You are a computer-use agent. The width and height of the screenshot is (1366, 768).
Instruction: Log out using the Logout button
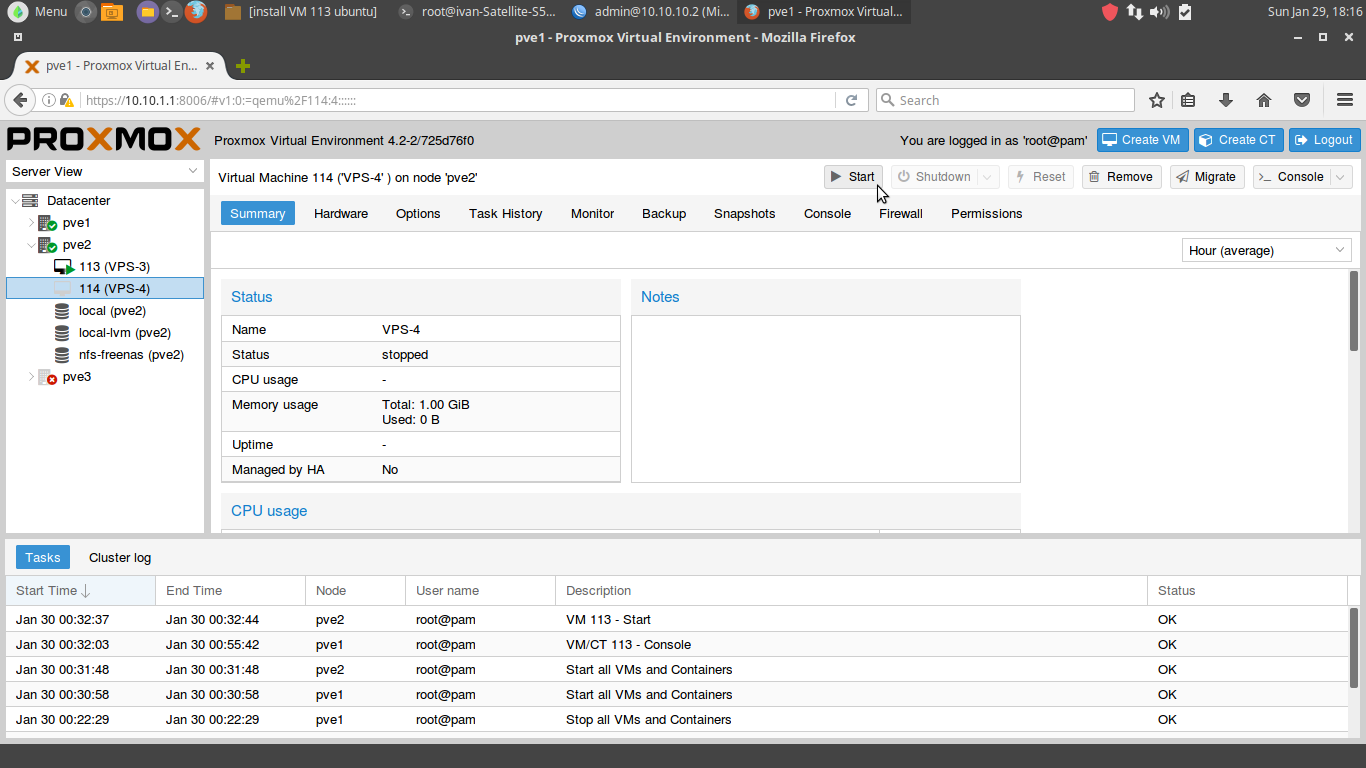point(1324,140)
